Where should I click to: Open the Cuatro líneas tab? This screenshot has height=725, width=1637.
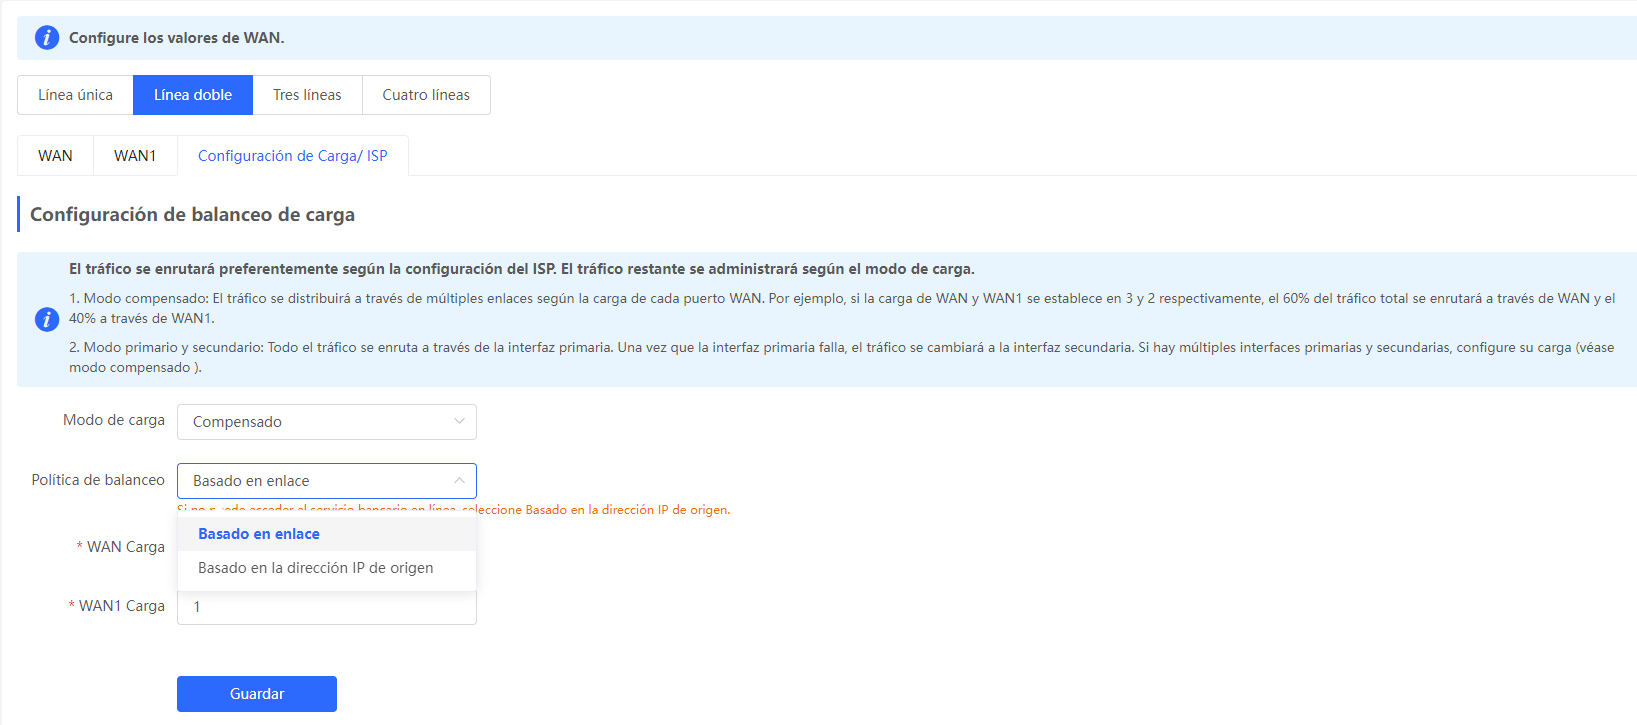426,95
